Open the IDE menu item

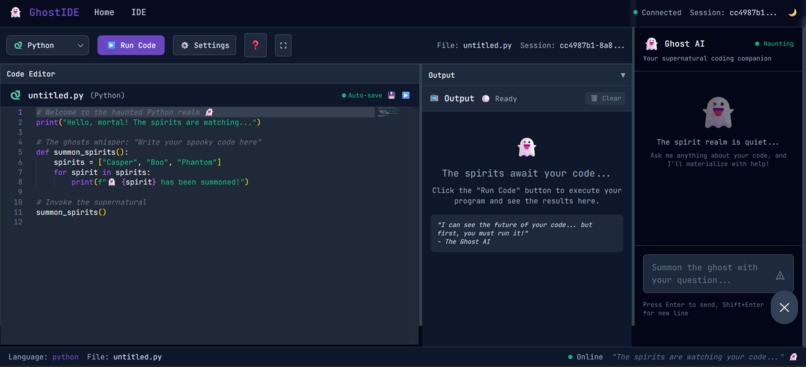139,12
